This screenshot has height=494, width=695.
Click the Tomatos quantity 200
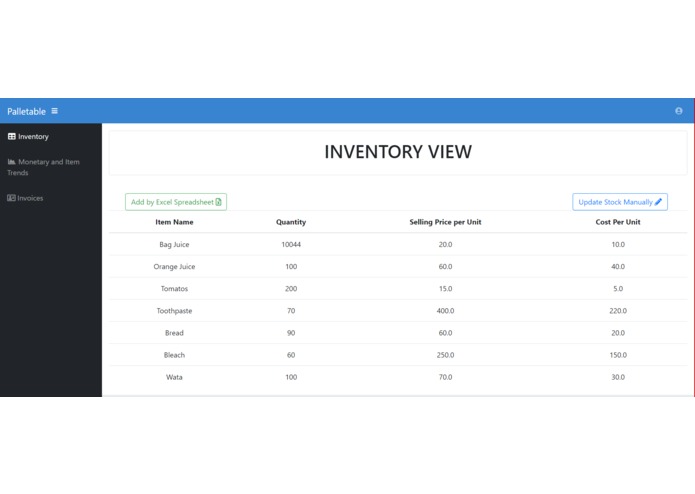pyautogui.click(x=291, y=288)
